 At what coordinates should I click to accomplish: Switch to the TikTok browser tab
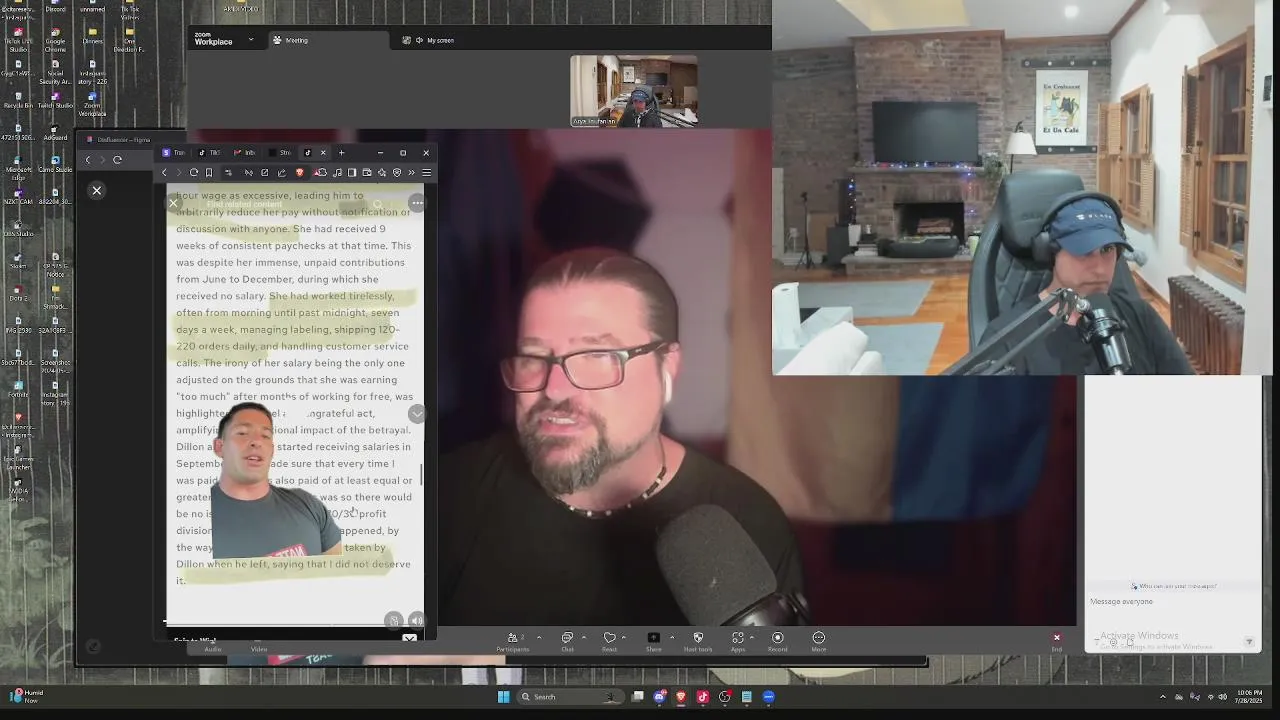pyautogui.click(x=209, y=153)
